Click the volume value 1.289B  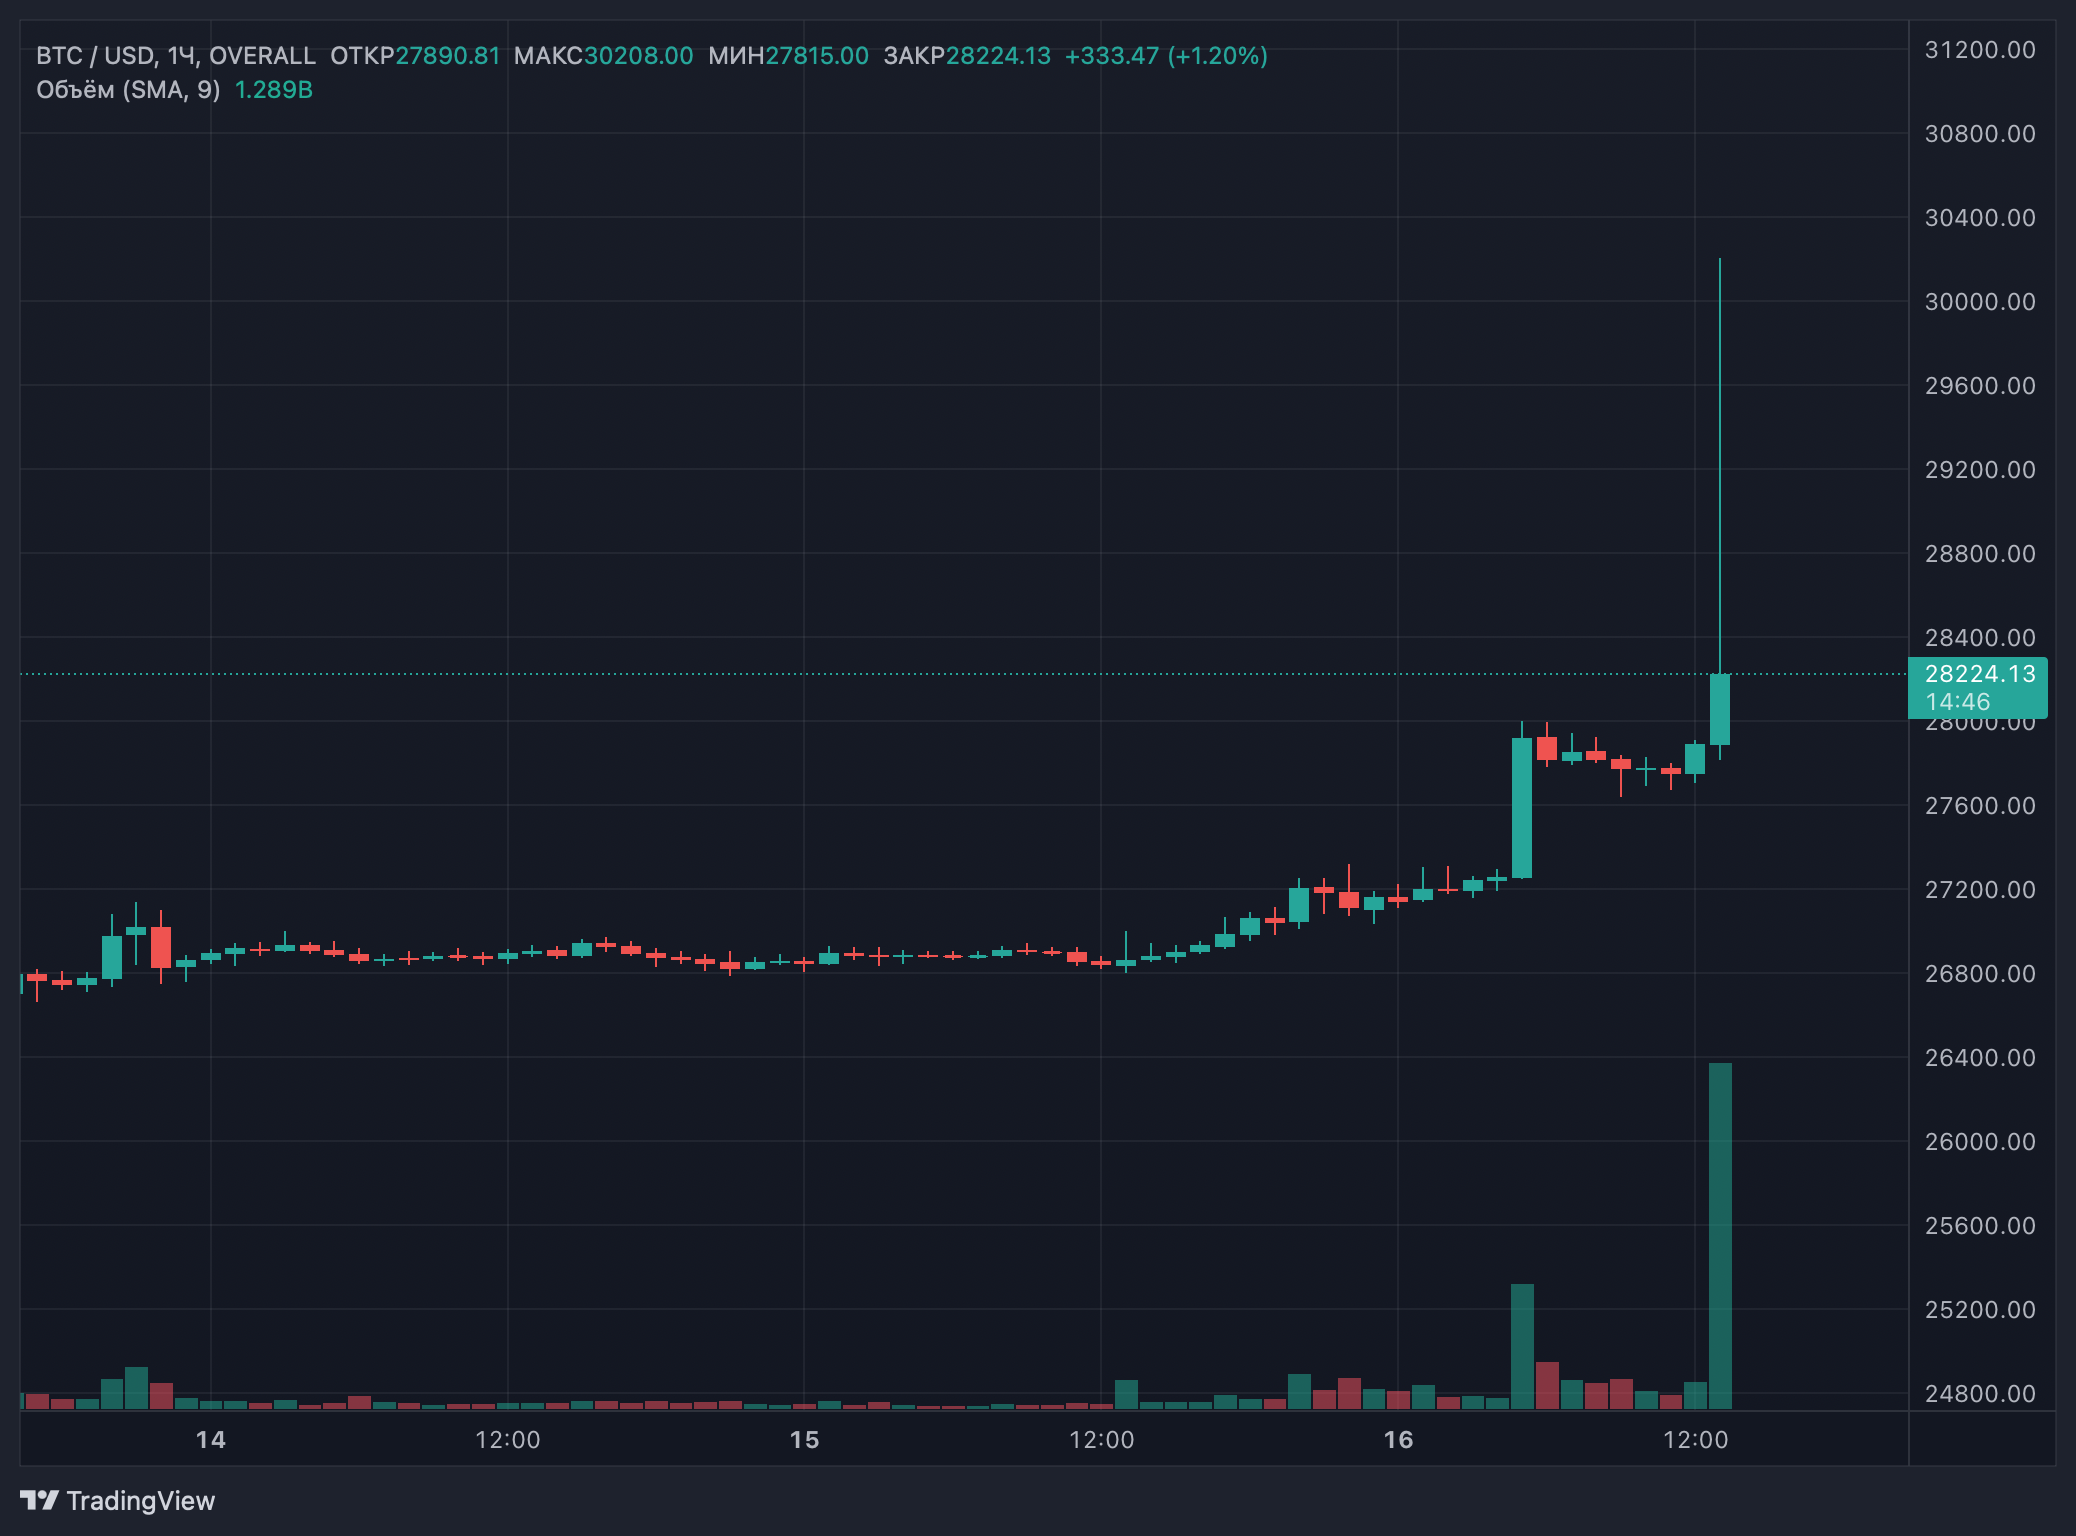click(274, 90)
